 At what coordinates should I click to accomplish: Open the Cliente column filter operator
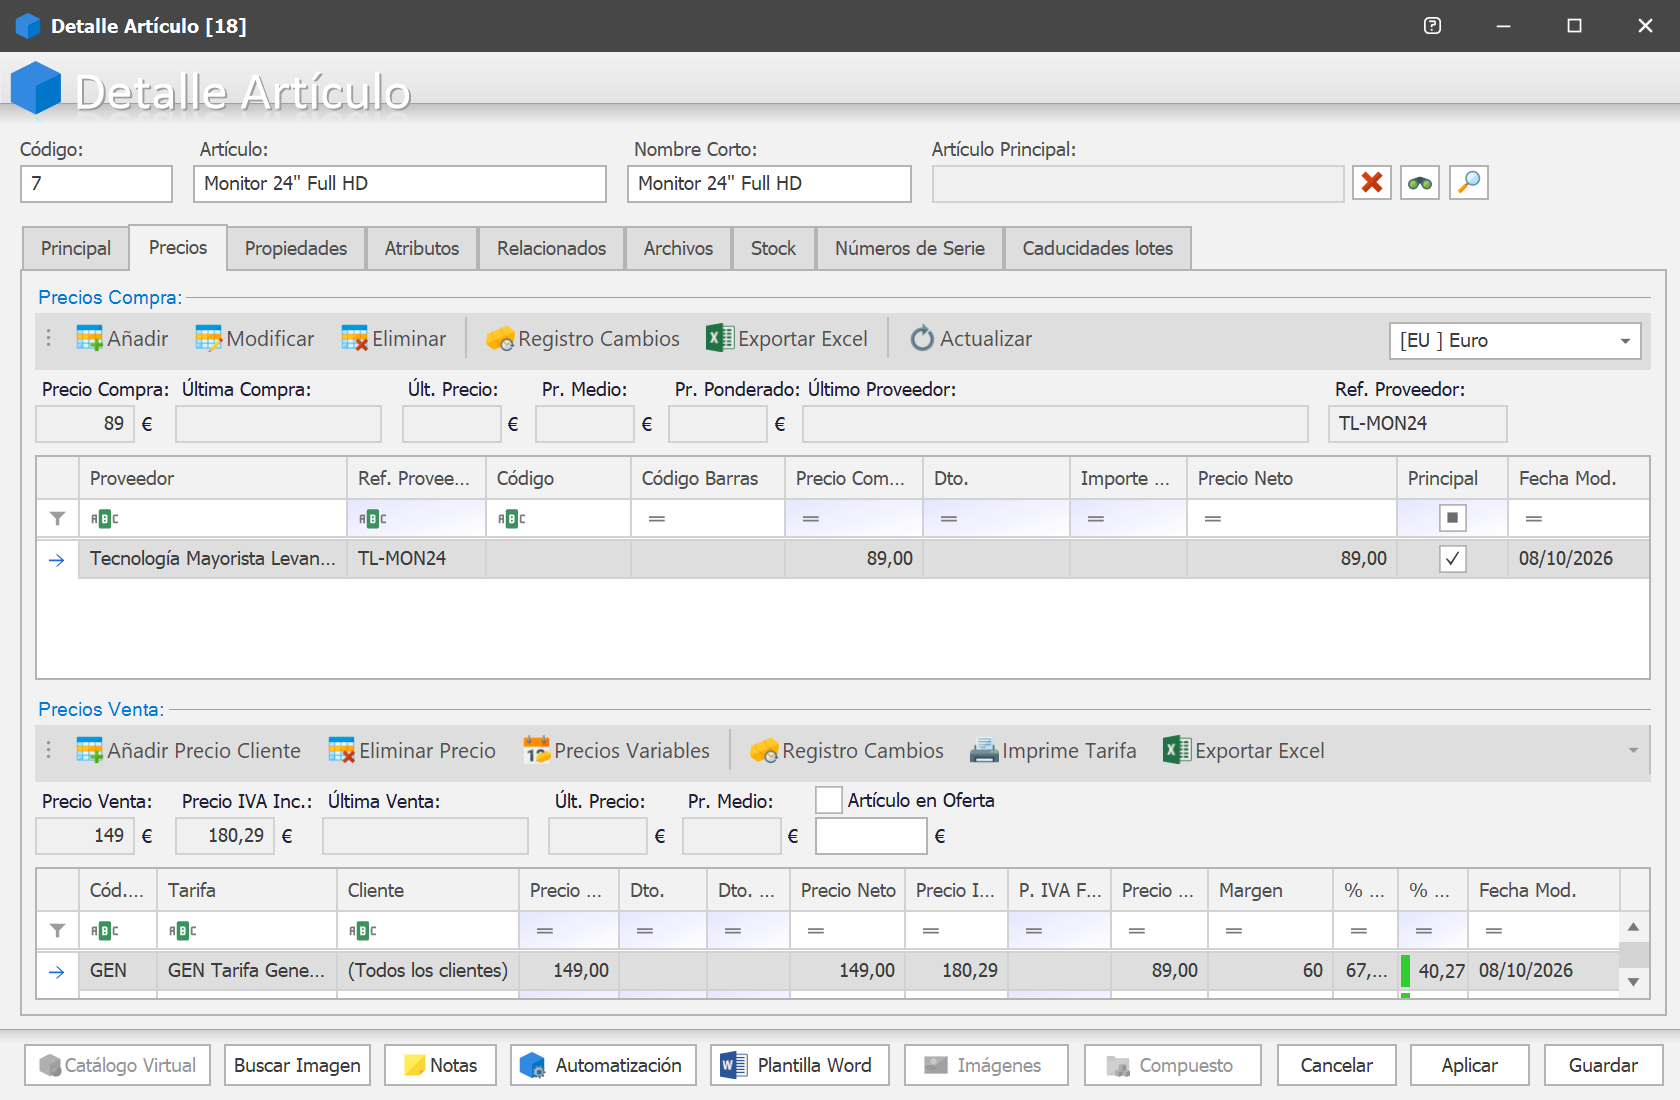(363, 931)
